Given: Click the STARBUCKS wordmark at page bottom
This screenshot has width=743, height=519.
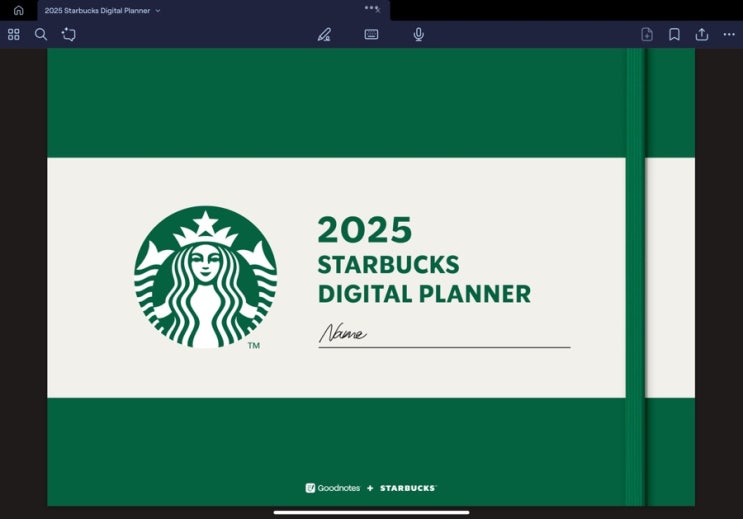Looking at the screenshot, I should (x=407, y=488).
